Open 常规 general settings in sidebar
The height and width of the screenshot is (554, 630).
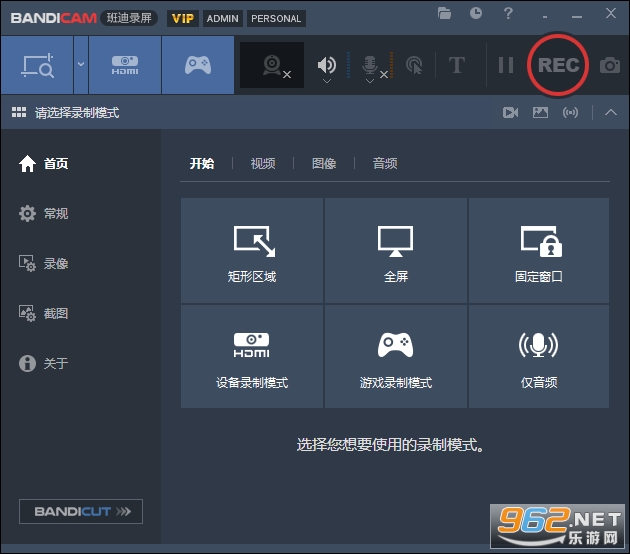43,213
